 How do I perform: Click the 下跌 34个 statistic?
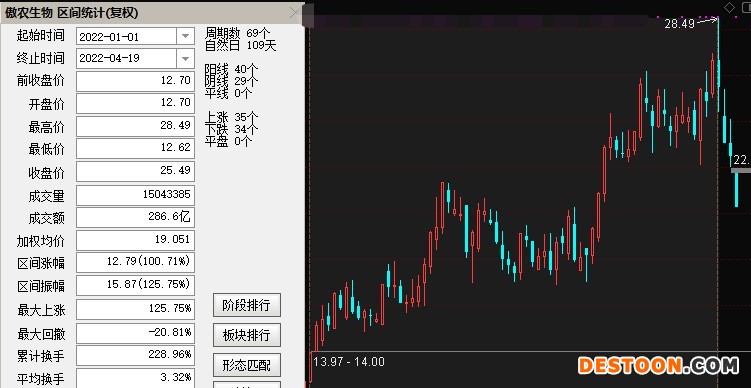point(231,129)
